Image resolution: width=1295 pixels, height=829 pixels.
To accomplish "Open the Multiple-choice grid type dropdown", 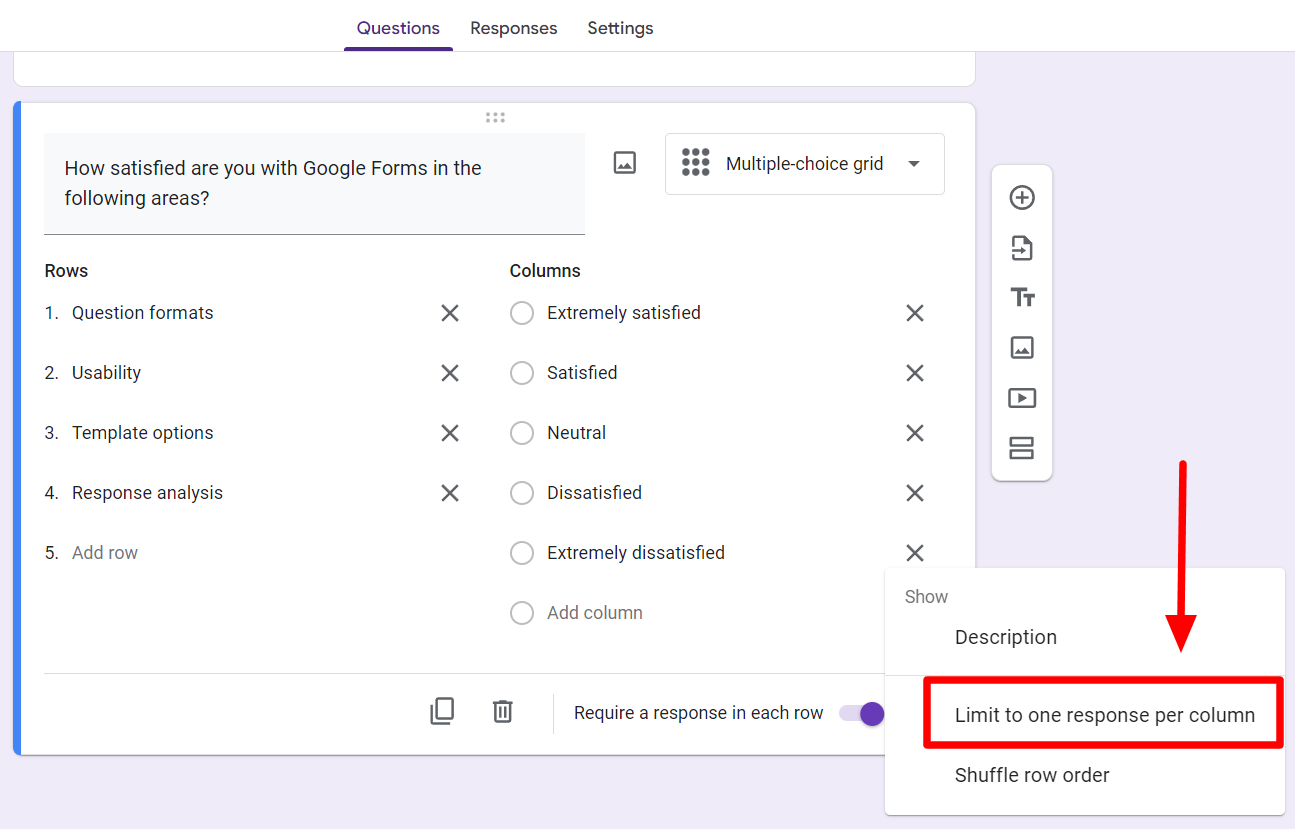I will coord(804,164).
